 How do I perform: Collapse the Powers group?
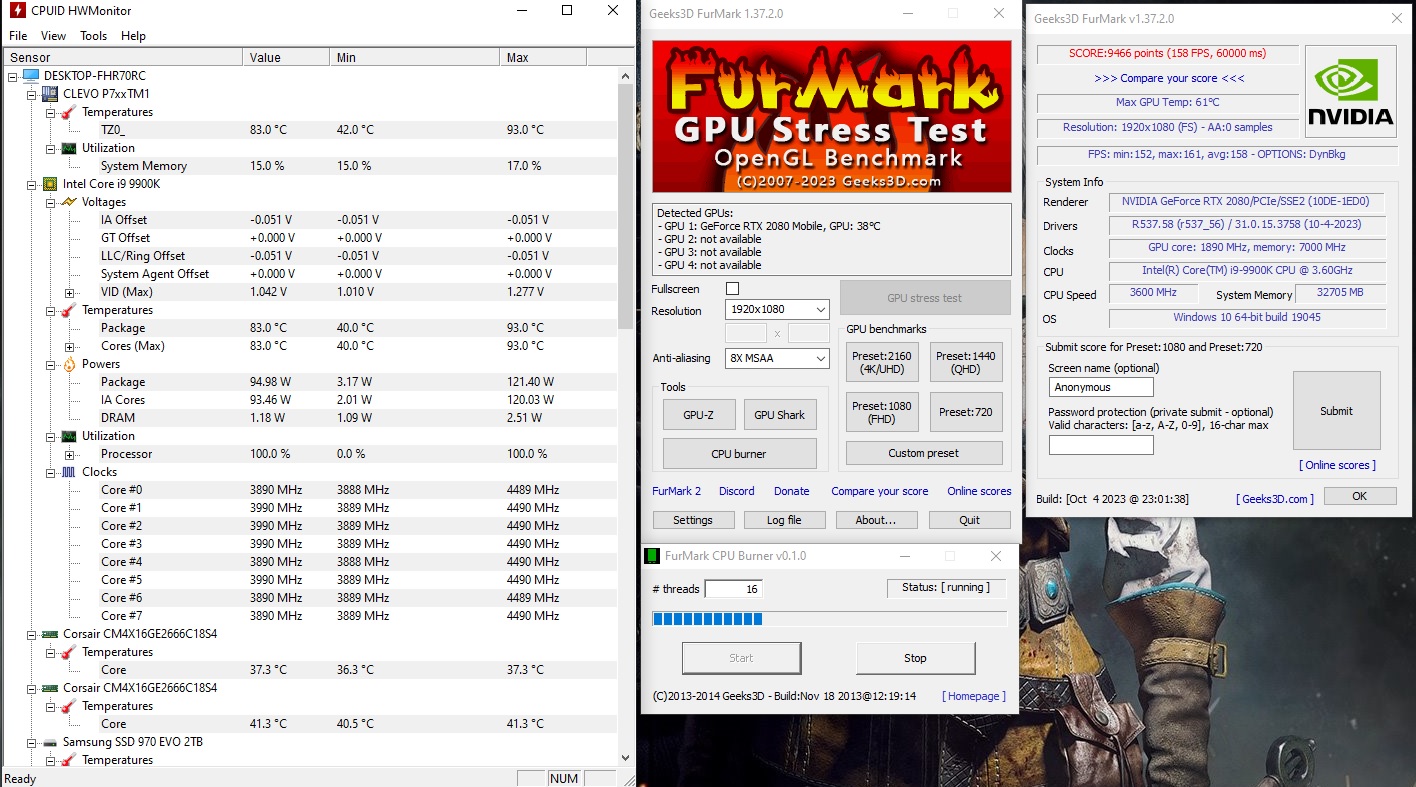click(51, 364)
